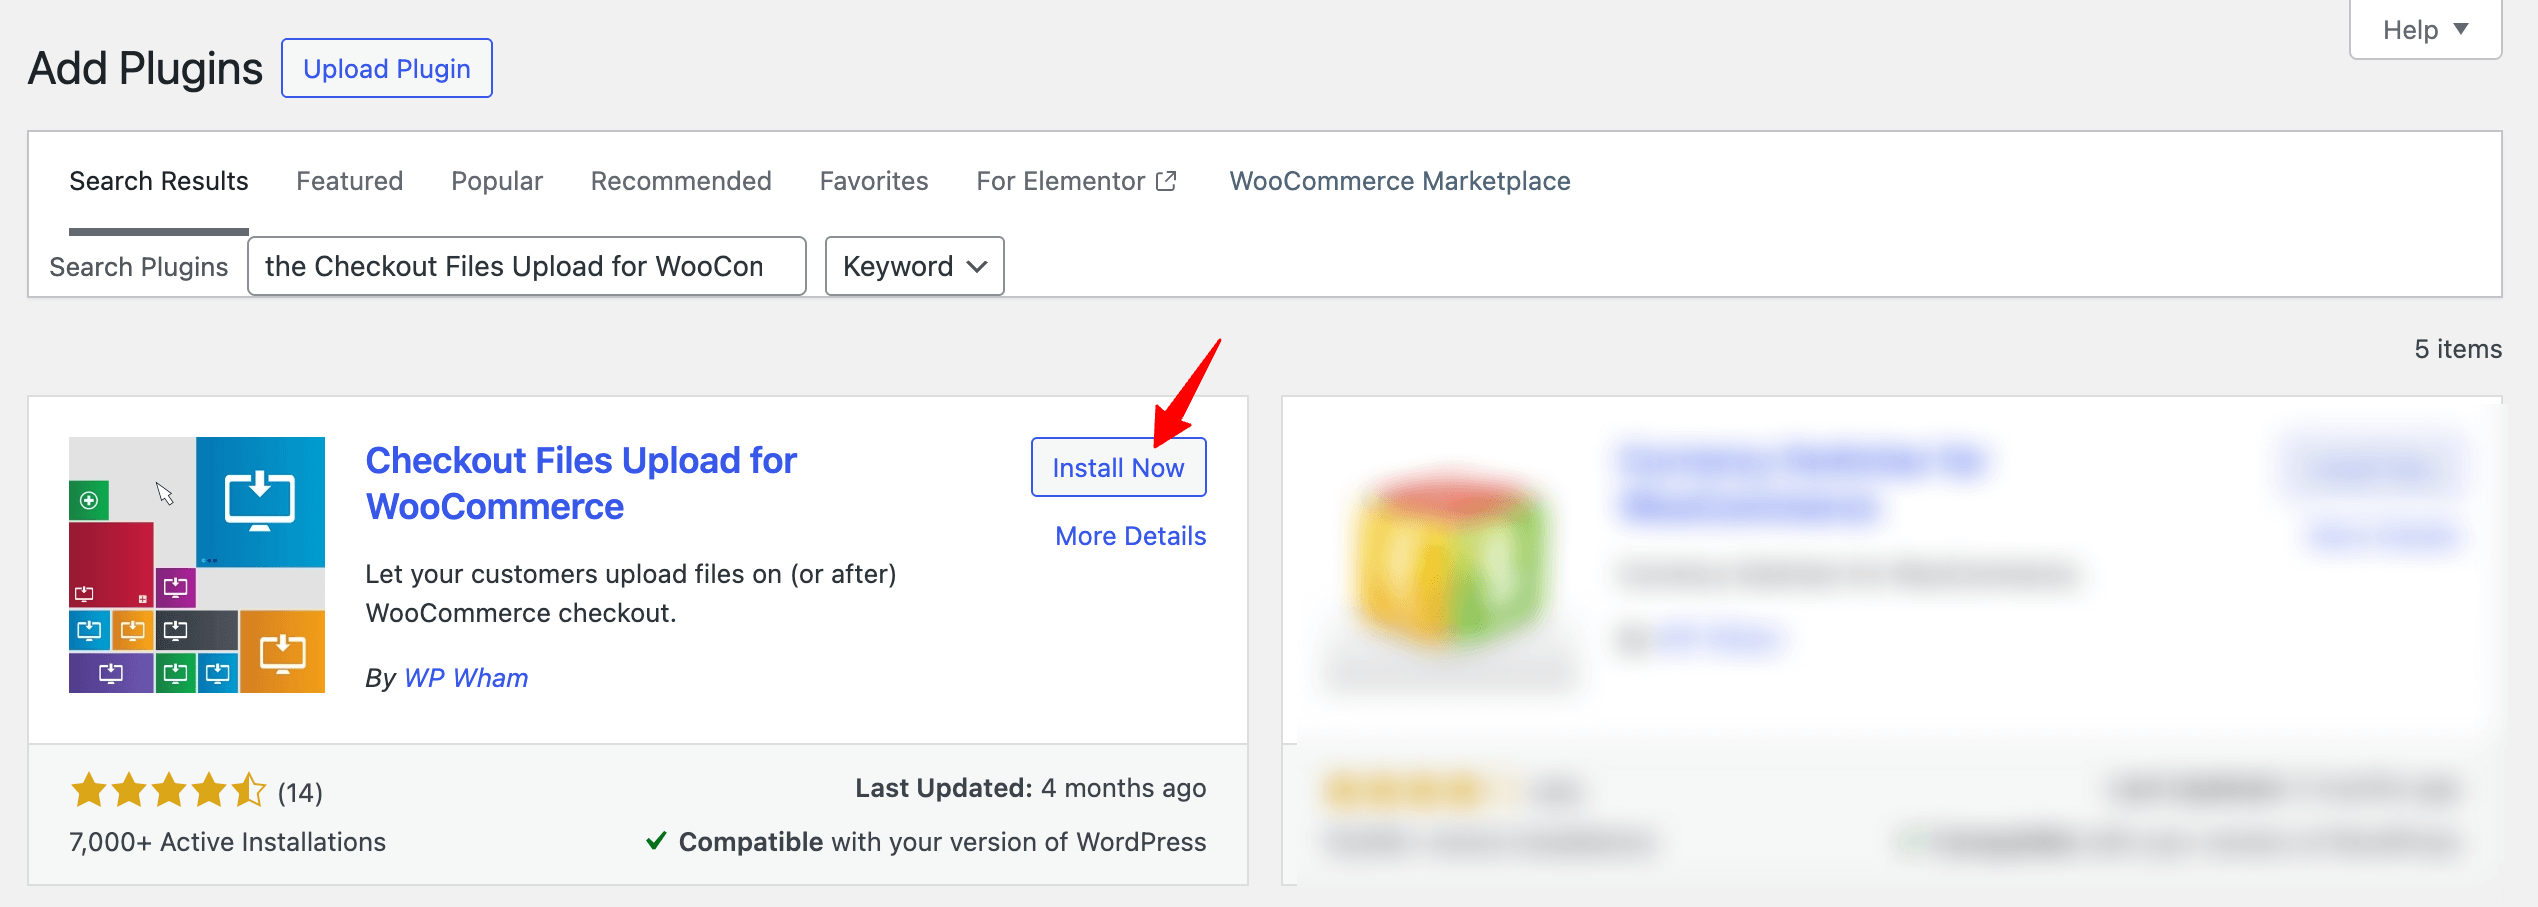Click the green compatibility checkmark icon
Image resolution: width=2538 pixels, height=907 pixels.
click(x=656, y=841)
